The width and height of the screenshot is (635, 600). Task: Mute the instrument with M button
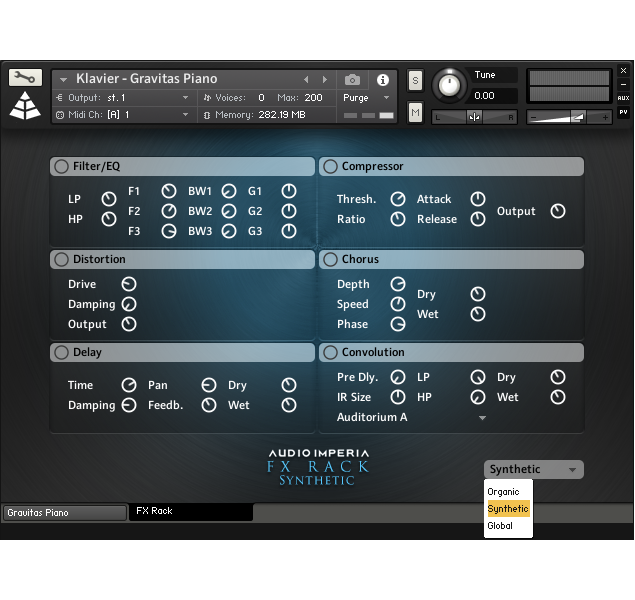[x=415, y=112]
